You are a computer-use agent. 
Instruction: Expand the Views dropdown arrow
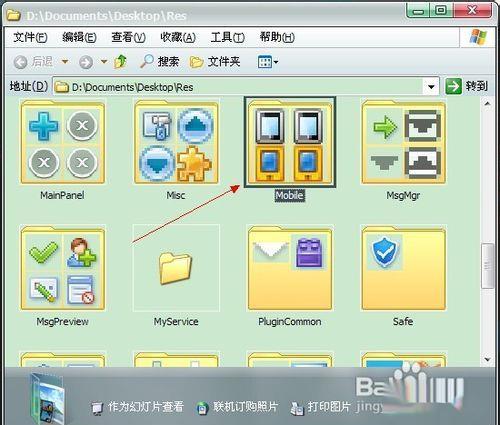276,62
